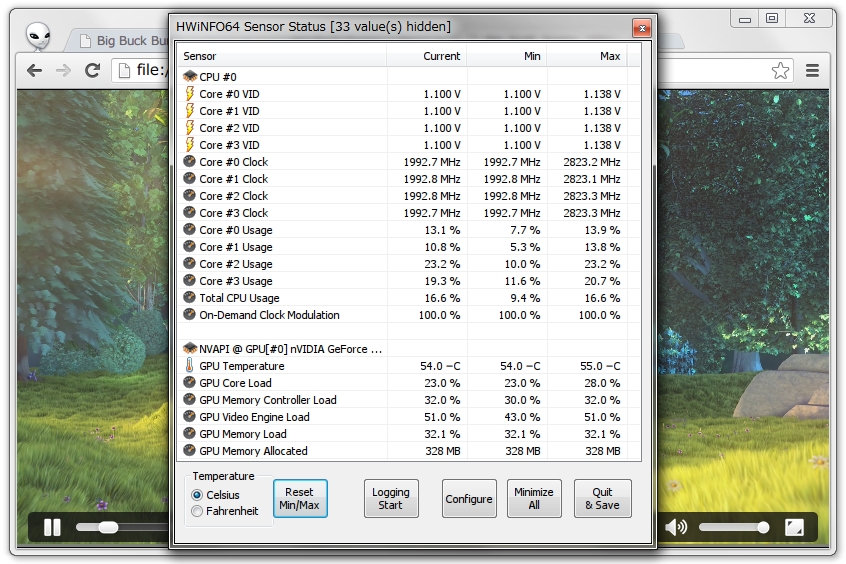The width and height of the screenshot is (846, 564).
Task: Select the GPU Video Engine Load label
Action: pos(254,417)
